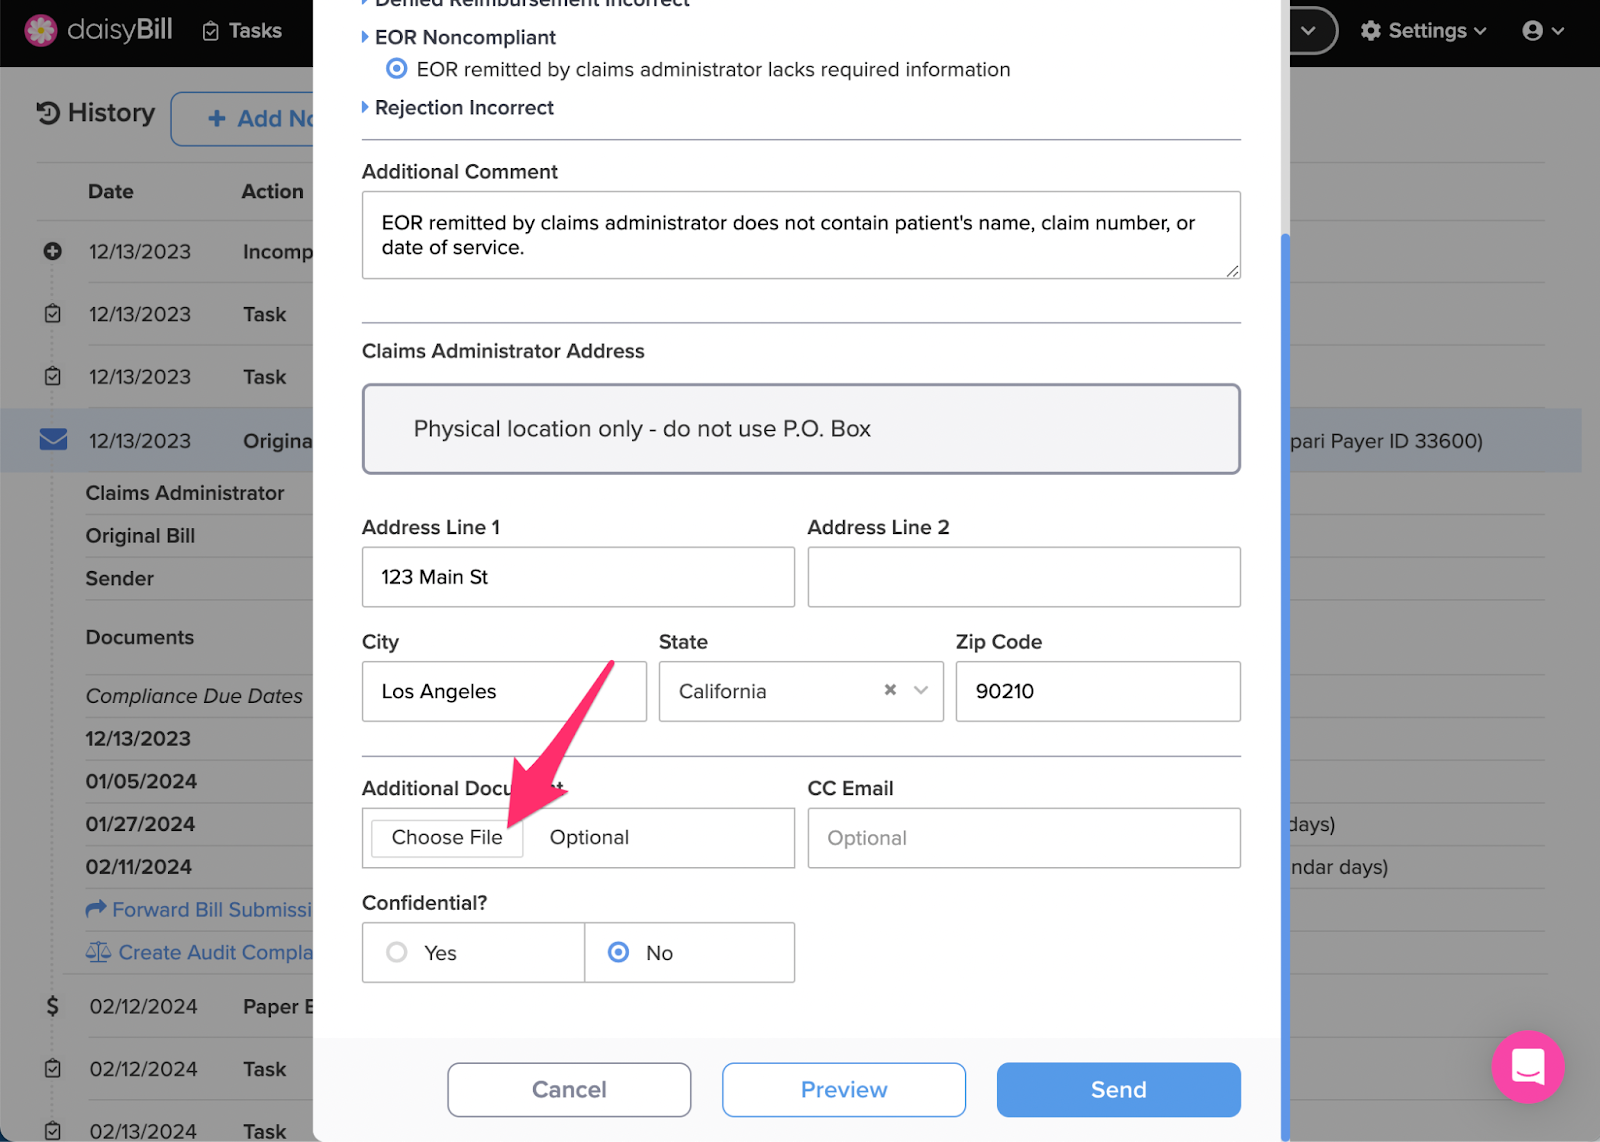
Task: Select EOR remitted lacks required information option
Action: (397, 69)
